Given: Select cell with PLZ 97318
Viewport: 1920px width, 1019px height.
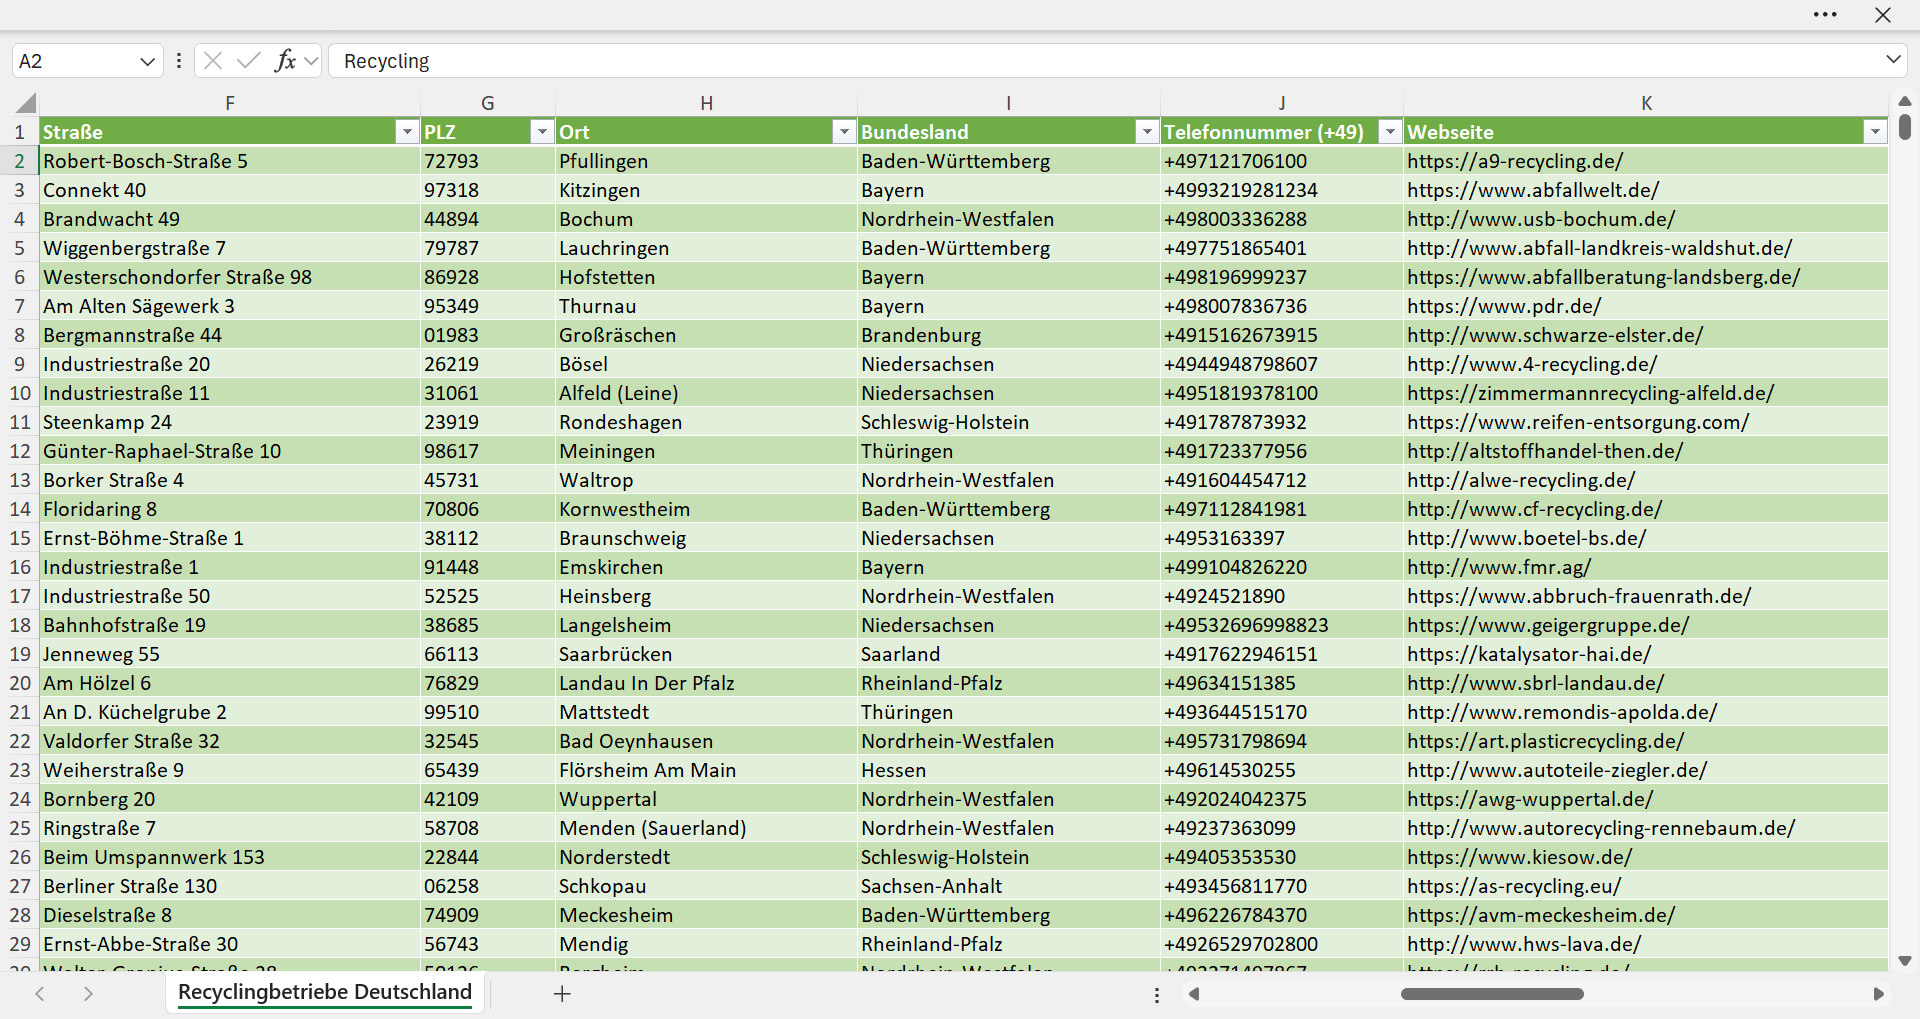Looking at the screenshot, I should (x=488, y=190).
